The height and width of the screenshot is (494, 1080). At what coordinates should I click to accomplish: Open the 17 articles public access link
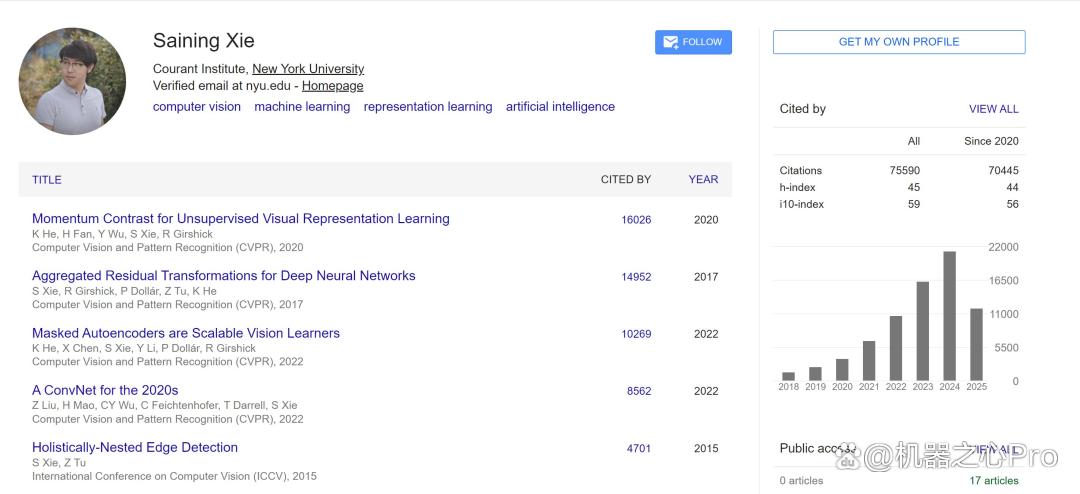[994, 481]
